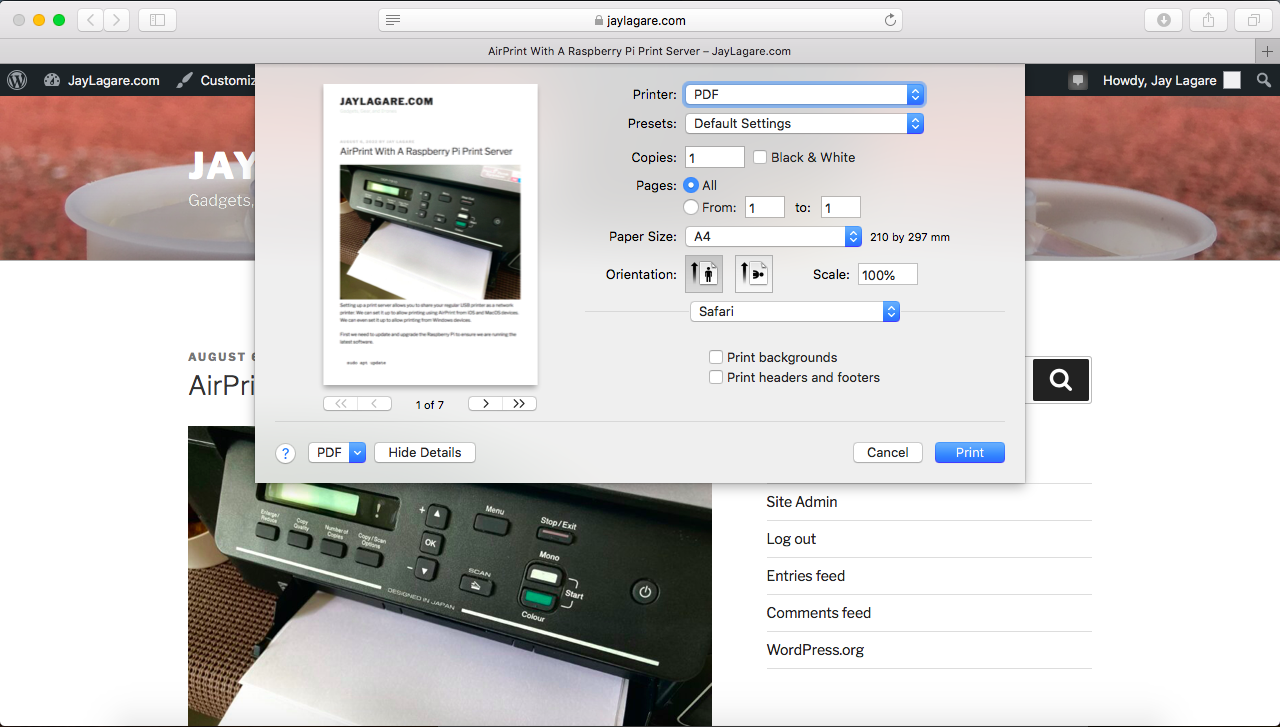1280x727 pixels.
Task: Go back with Safari's back arrow
Action: 91,20
